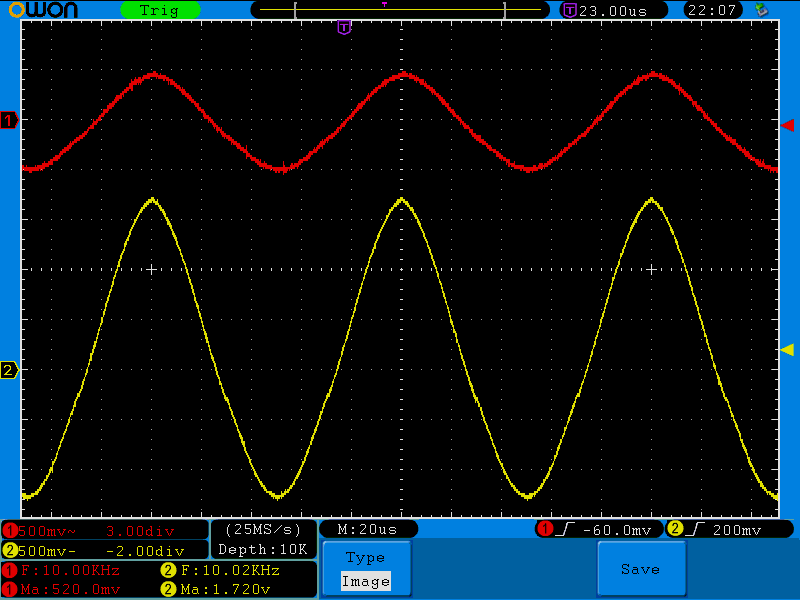800x600 pixels.
Task: Click red channel 1 badge in trigger readout
Action: pyautogui.click(x=545, y=529)
